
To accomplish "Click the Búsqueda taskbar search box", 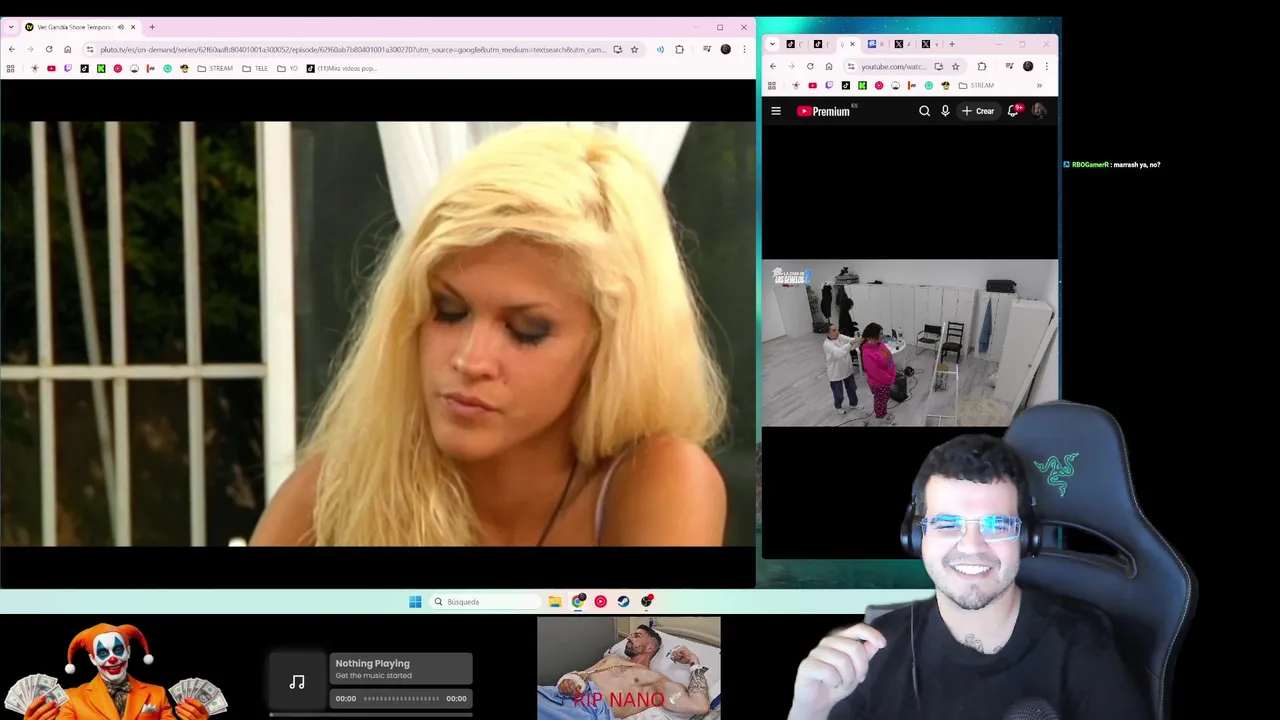I will (487, 601).
